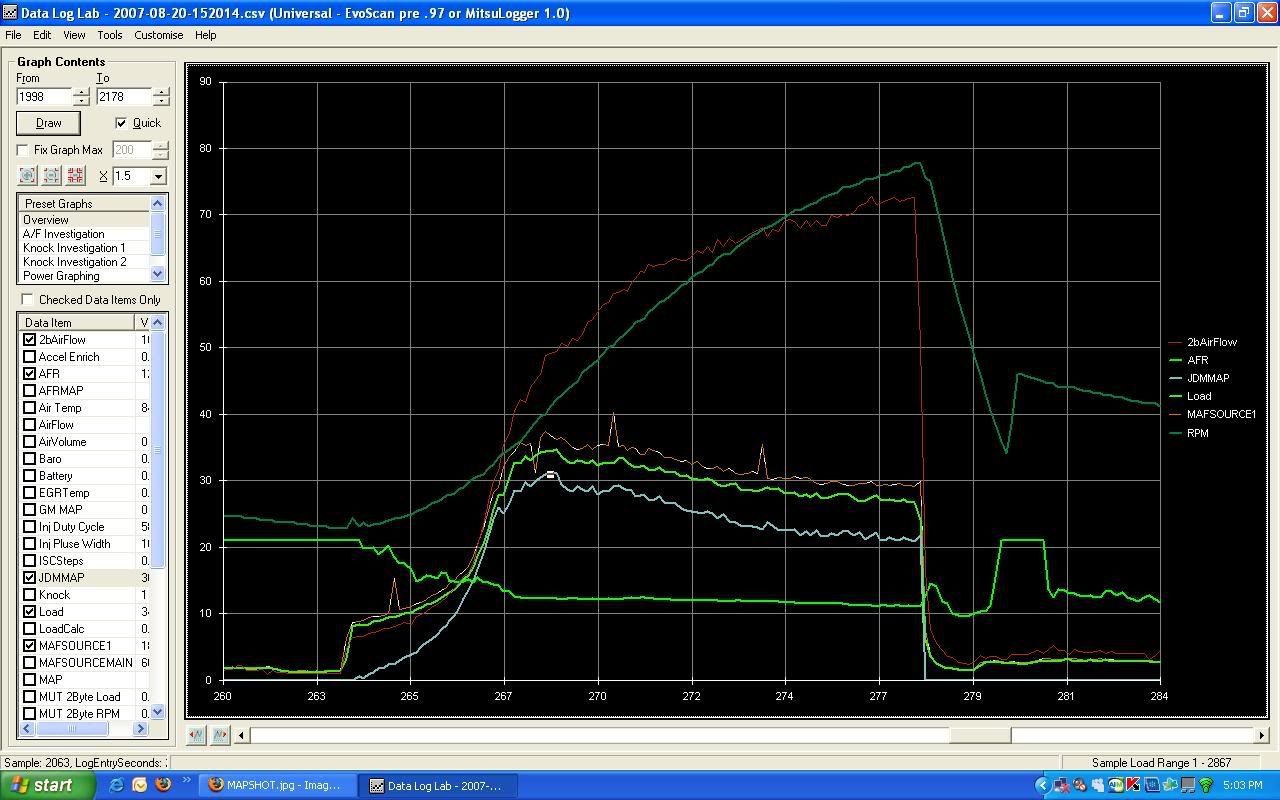Click the shift graph right icon
Viewport: 1280px width, 800px height.
click(220, 735)
